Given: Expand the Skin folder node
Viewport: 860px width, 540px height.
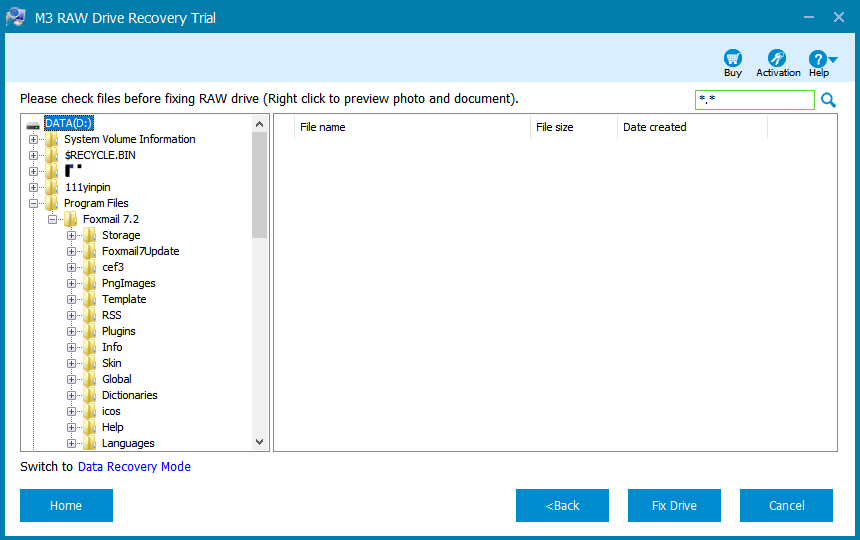Looking at the screenshot, I should pyautogui.click(x=71, y=363).
